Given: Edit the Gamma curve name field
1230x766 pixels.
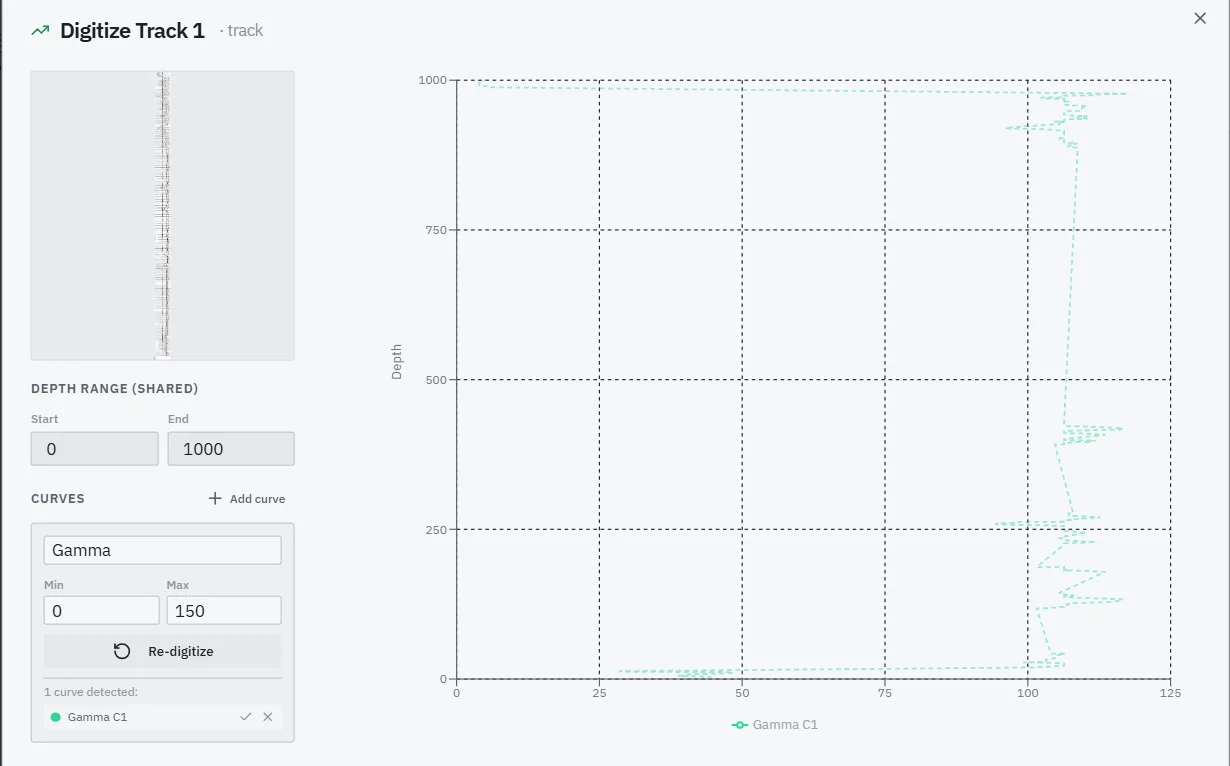Looking at the screenshot, I should pos(163,550).
